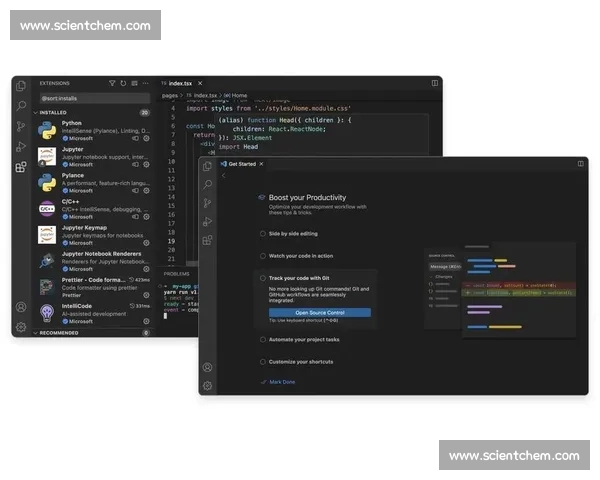Open Search in the Get Started window
This screenshot has width=600, height=480.
pos(207,184)
